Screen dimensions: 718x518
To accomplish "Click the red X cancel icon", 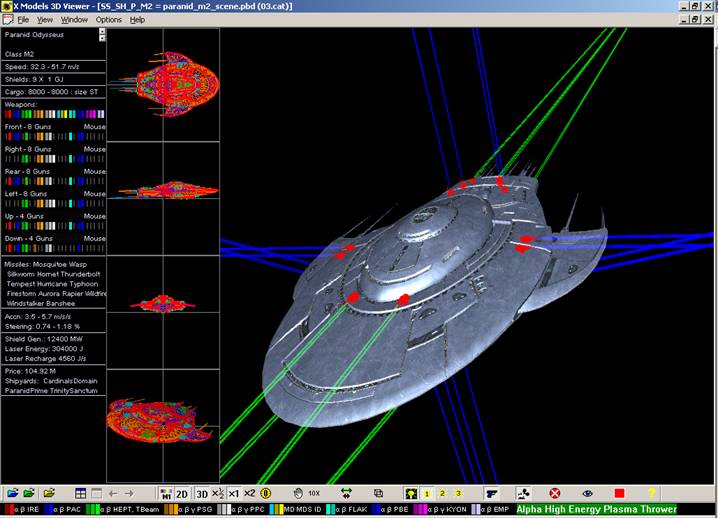I will pyautogui.click(x=555, y=493).
